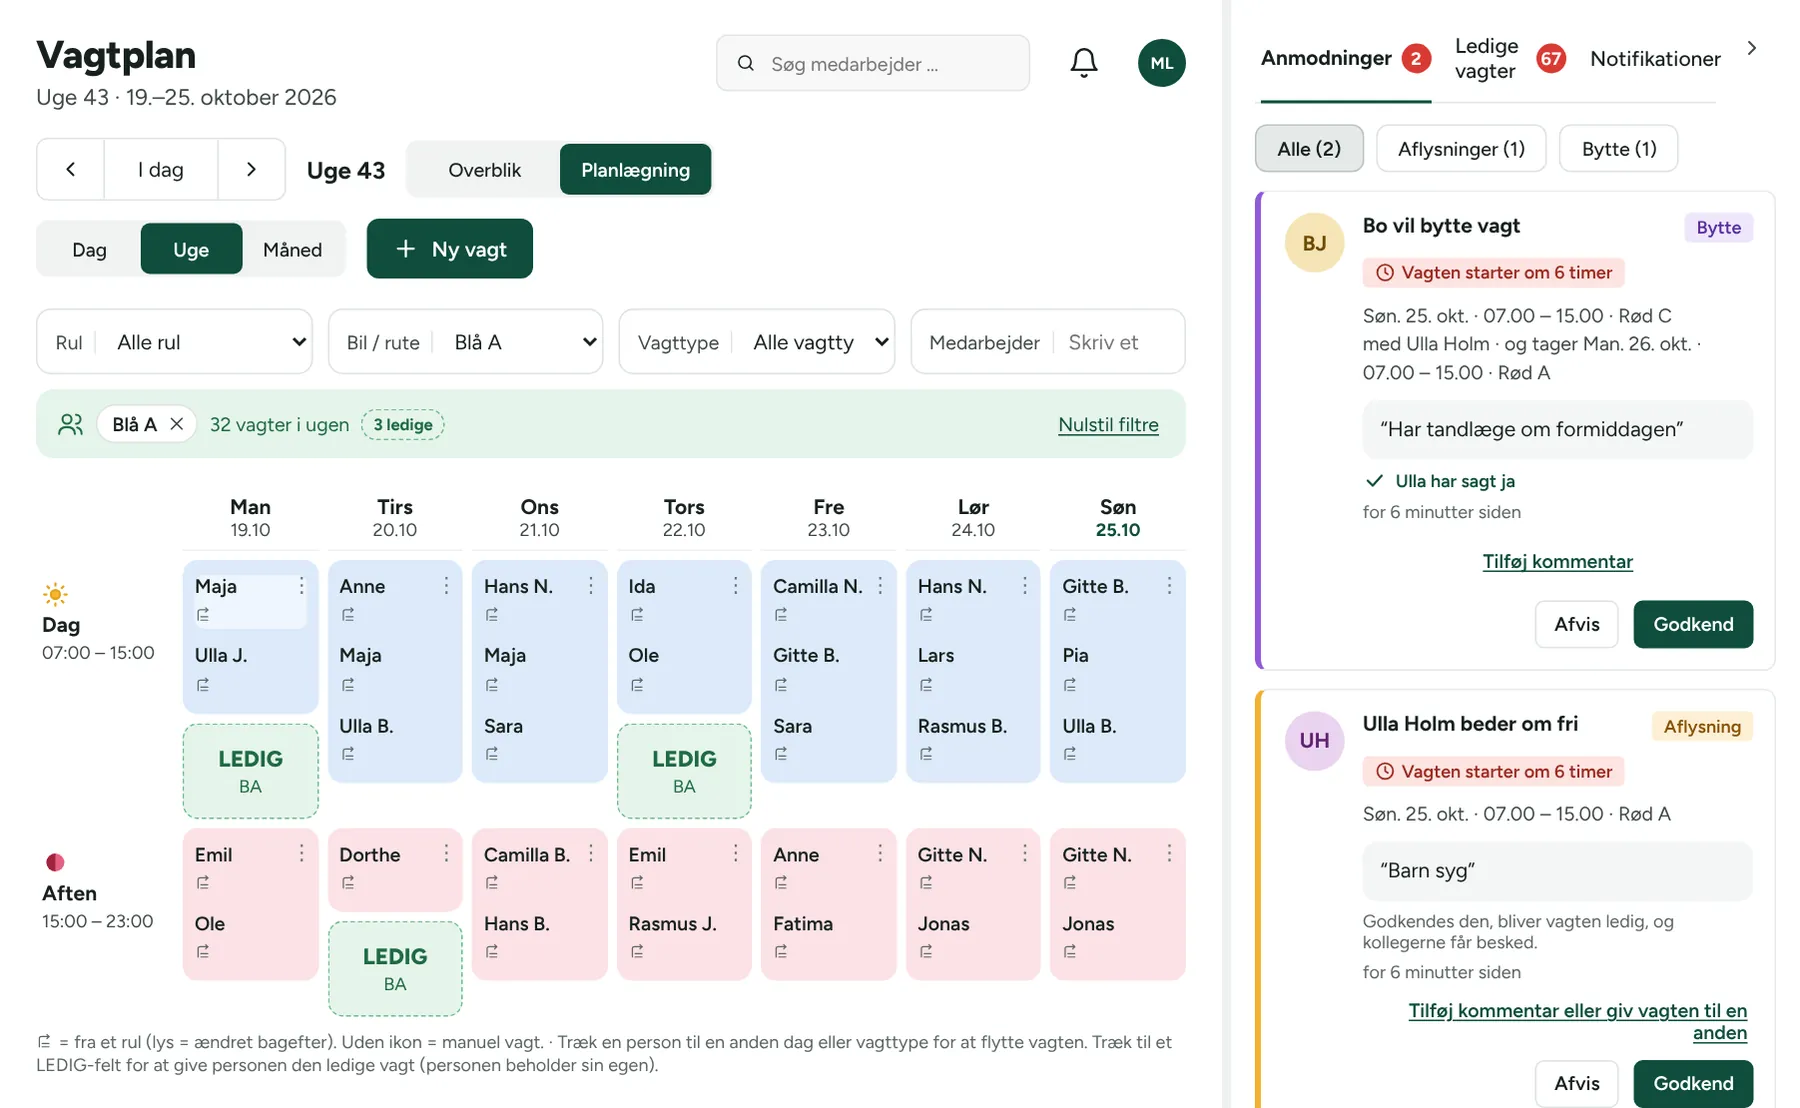
Task: Click Nulstil filtre link
Action: click(x=1108, y=424)
